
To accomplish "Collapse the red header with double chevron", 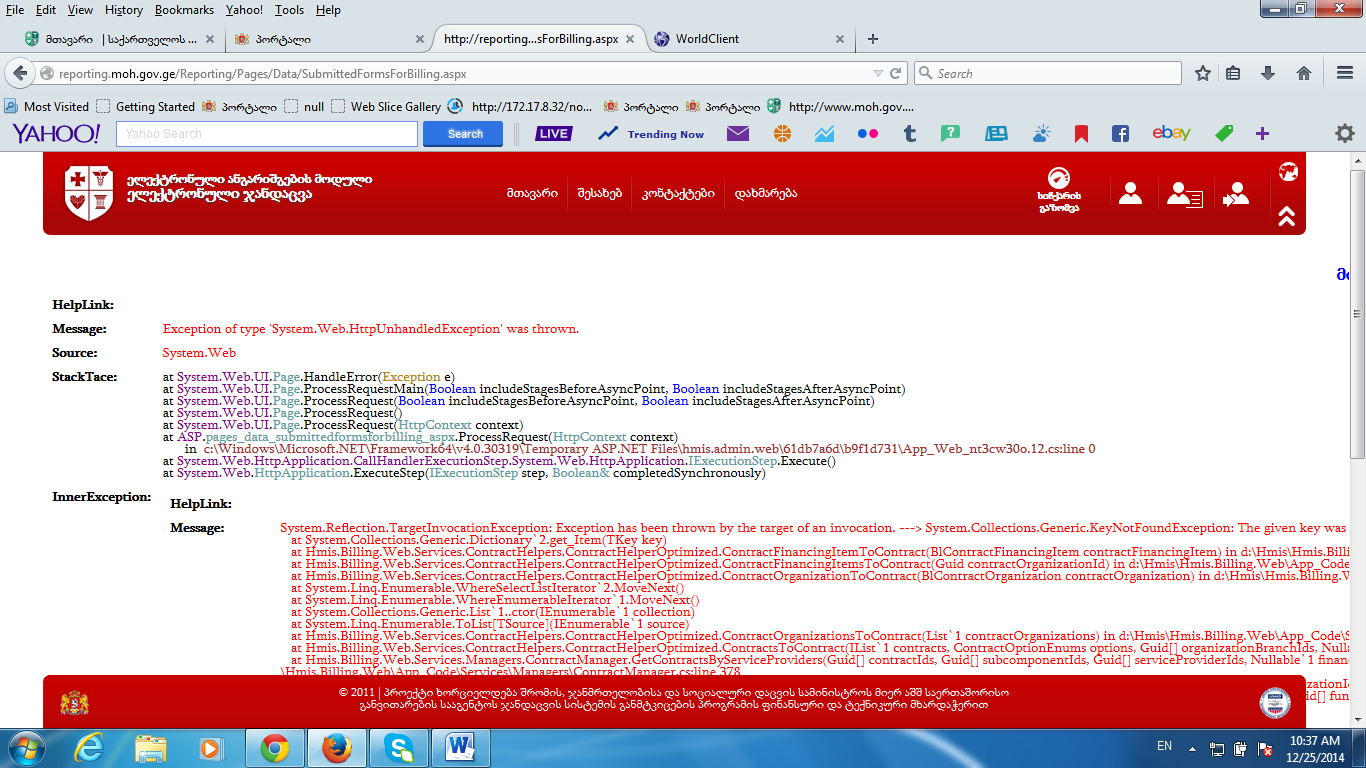I will (x=1287, y=216).
